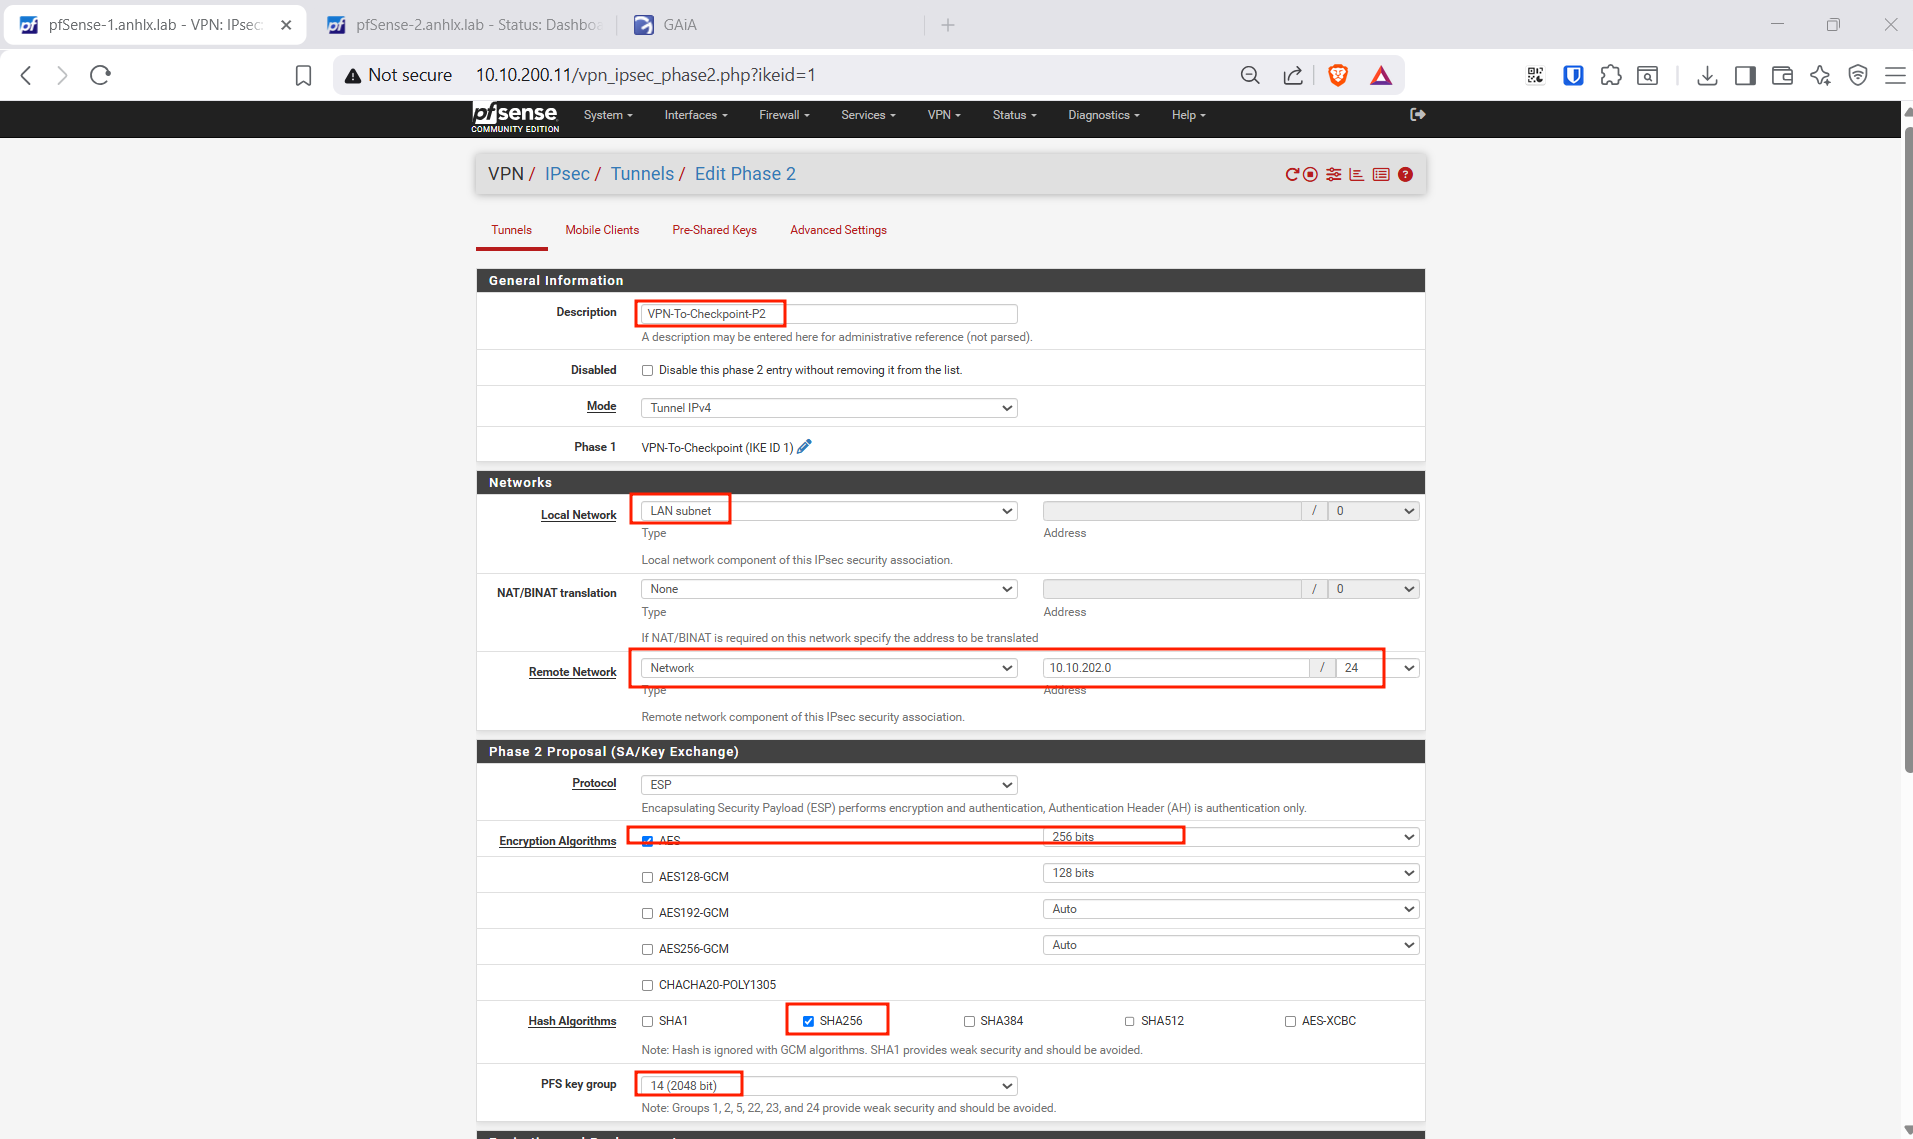Enable the AES128-GCM checkbox
1913x1139 pixels.
647,877
